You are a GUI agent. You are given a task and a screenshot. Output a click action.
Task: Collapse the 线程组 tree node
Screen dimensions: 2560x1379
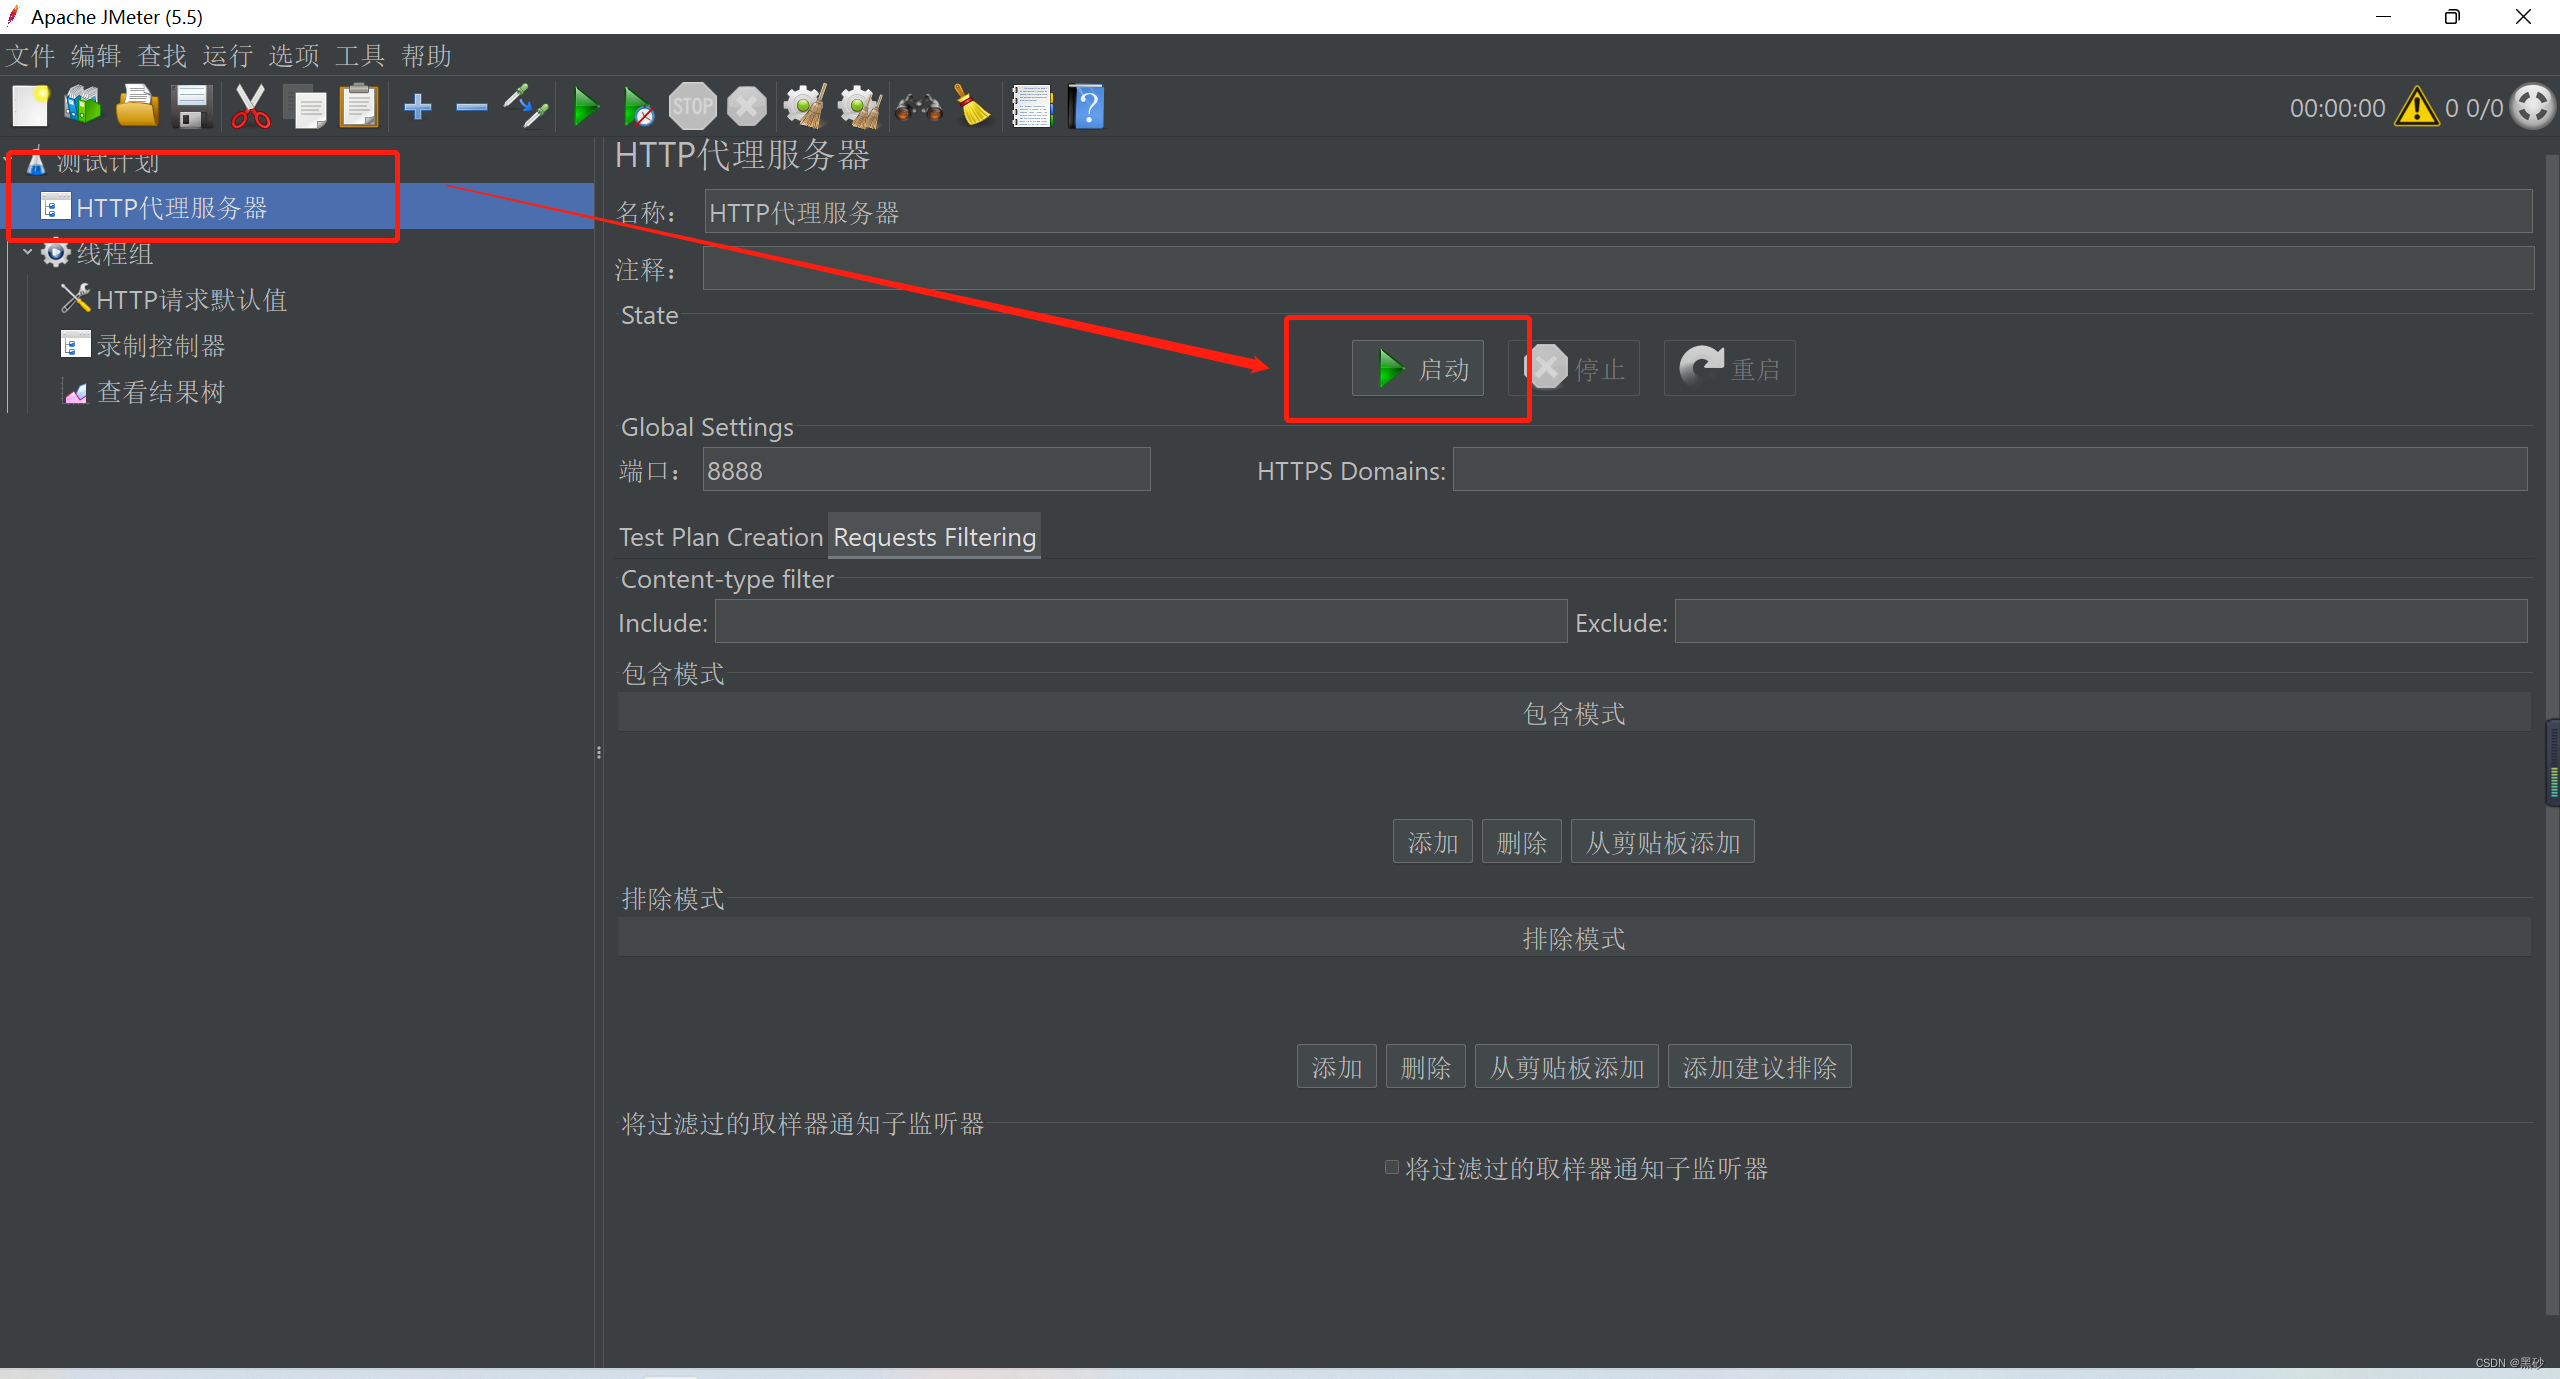click(x=27, y=252)
